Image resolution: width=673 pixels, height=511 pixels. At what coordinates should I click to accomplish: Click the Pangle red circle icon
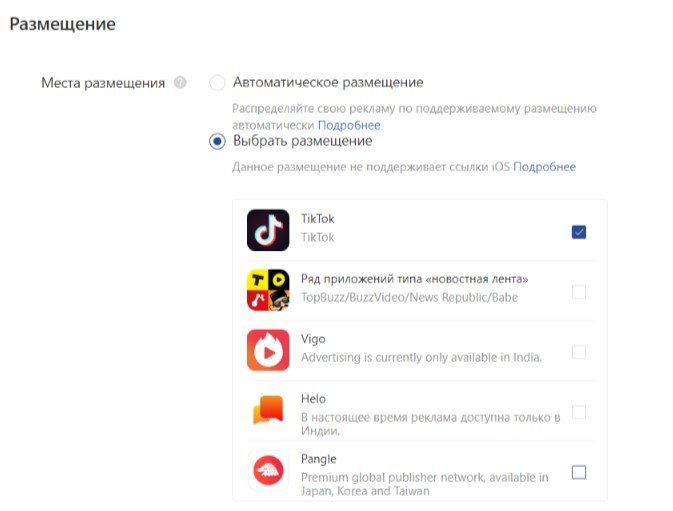click(268, 470)
